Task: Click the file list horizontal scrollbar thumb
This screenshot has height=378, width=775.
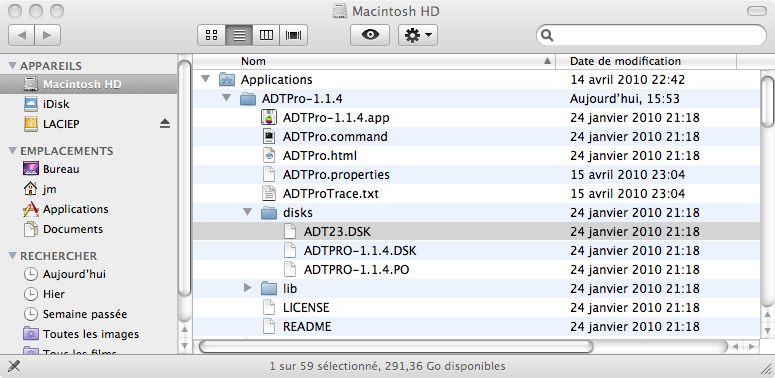Action: (395, 346)
